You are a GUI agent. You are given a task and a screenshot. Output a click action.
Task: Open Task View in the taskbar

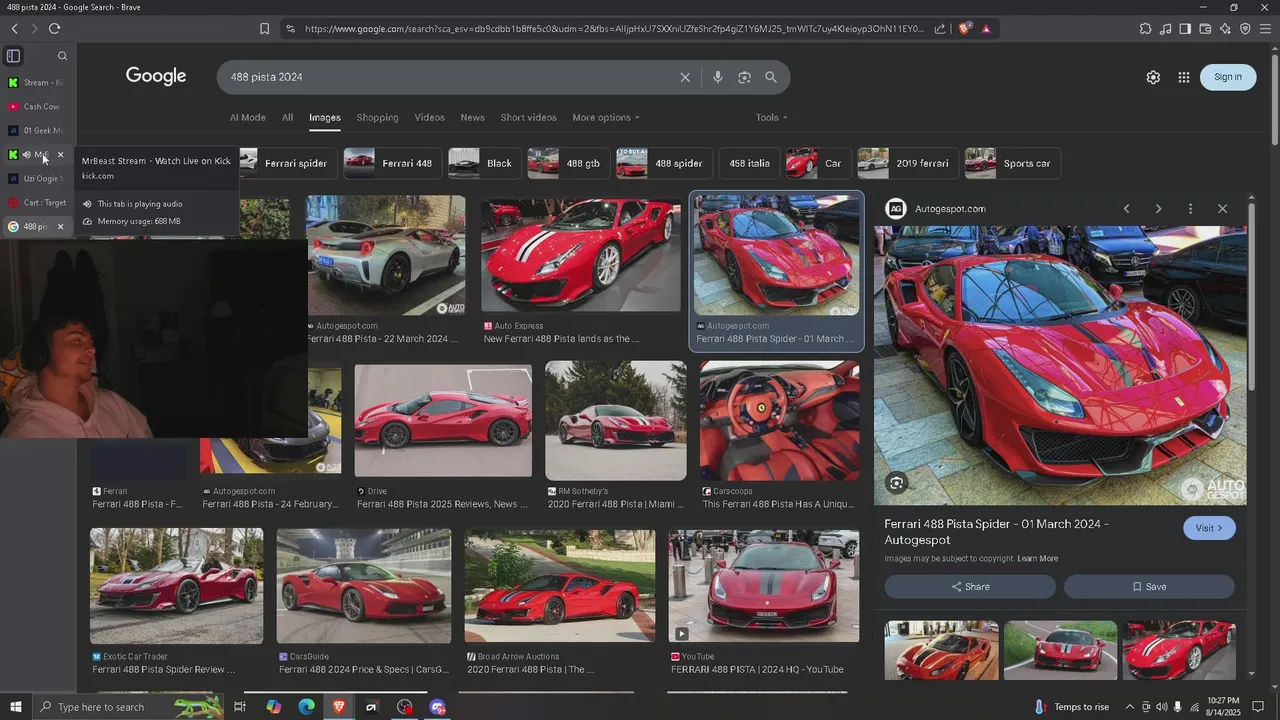[240, 707]
